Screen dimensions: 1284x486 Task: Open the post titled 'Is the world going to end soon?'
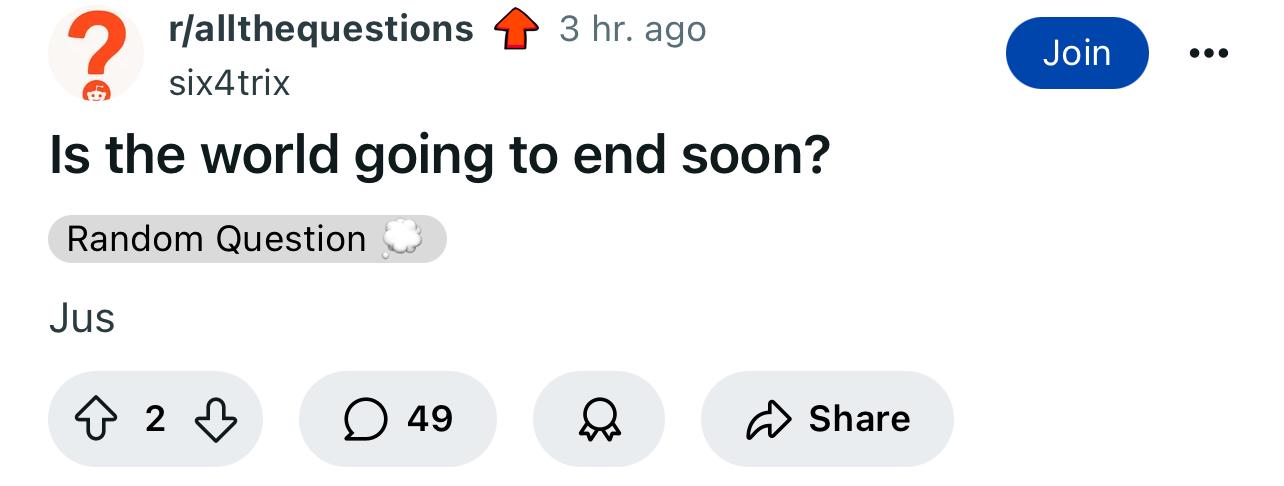coord(440,156)
